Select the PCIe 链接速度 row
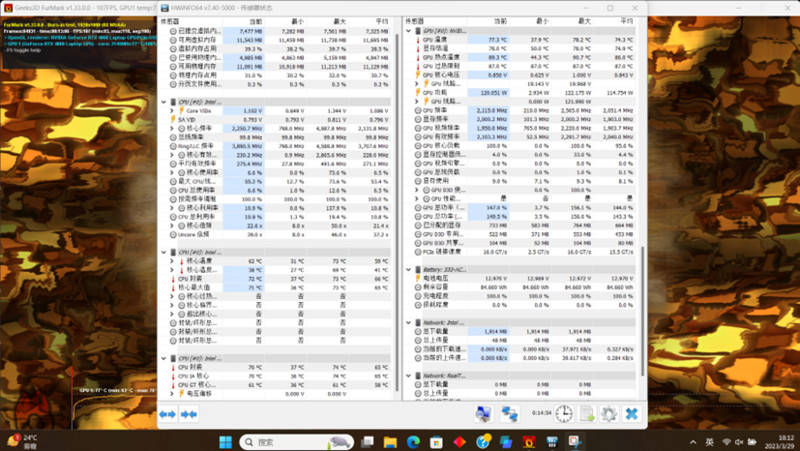Viewport: 800px width, 451px height. click(x=524, y=252)
